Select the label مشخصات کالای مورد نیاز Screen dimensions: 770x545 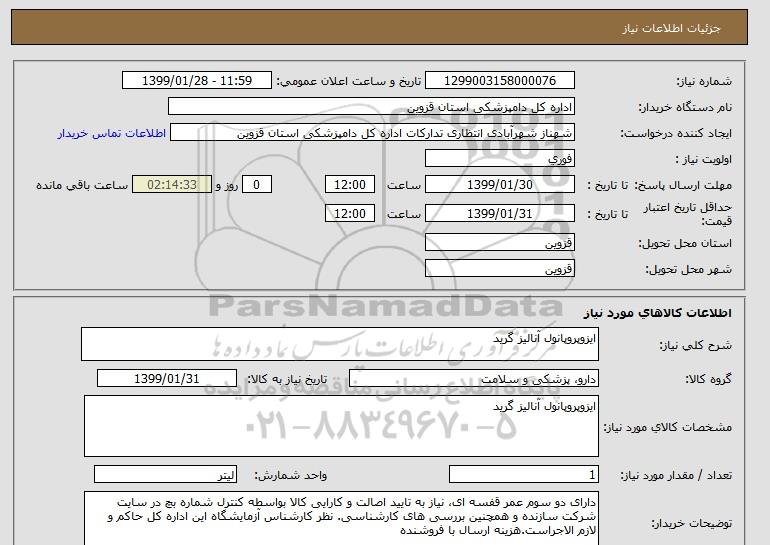click(668, 427)
